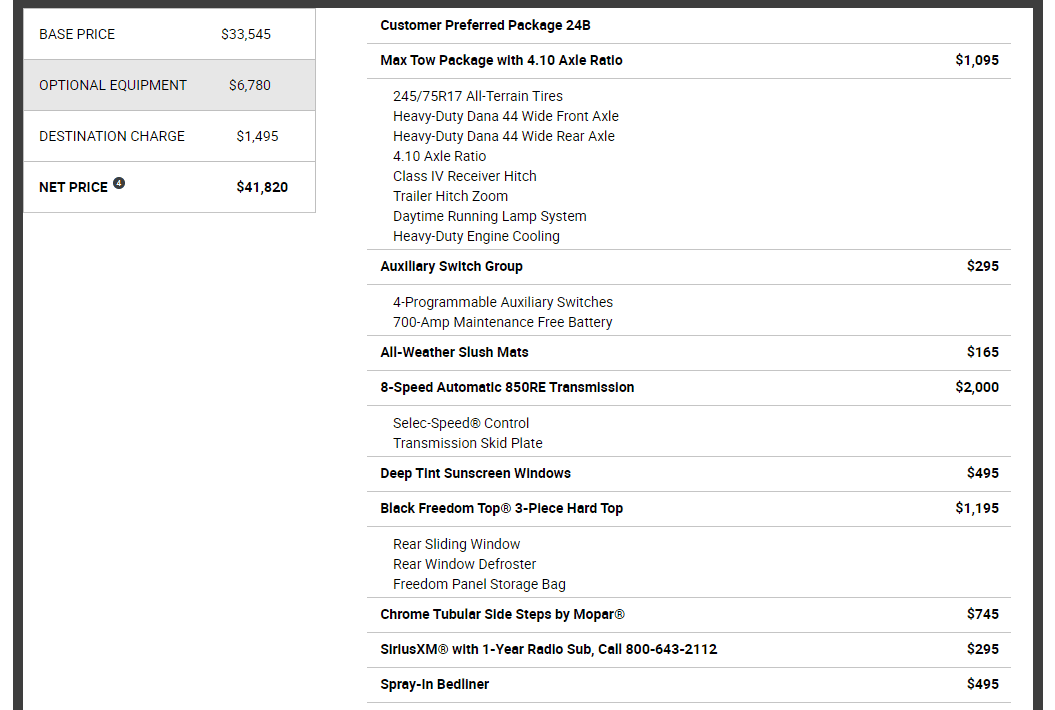Click Heavy-Duty Dana 44 Wide Rear Axle

(x=504, y=137)
